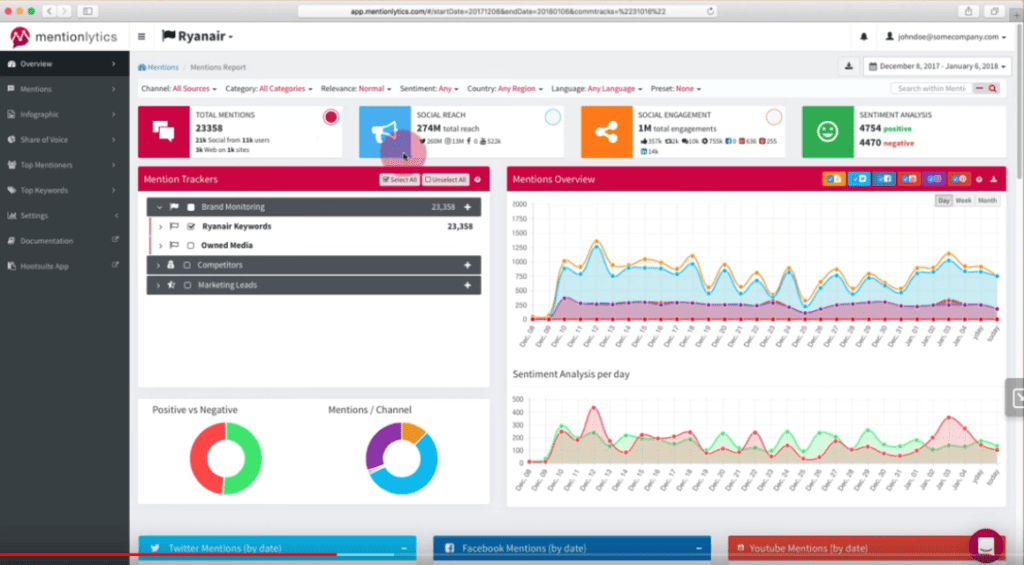
Task: Open the johndoe@somecompany.com account menu
Action: point(945,37)
